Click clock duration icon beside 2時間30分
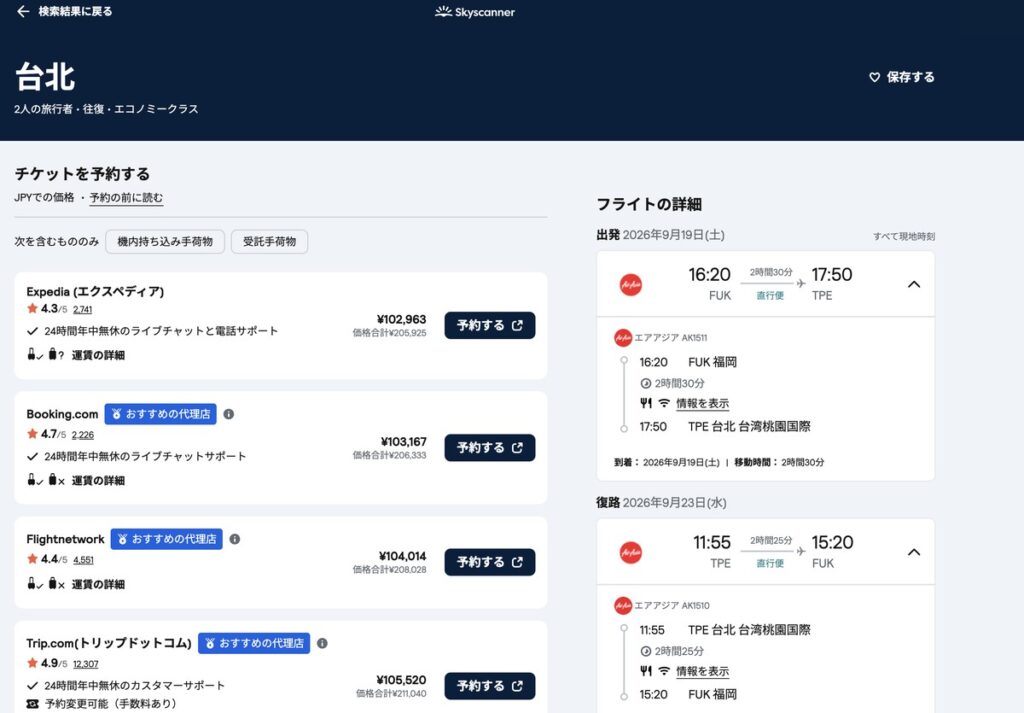Screen dimensions: 1024x713 coord(646,383)
